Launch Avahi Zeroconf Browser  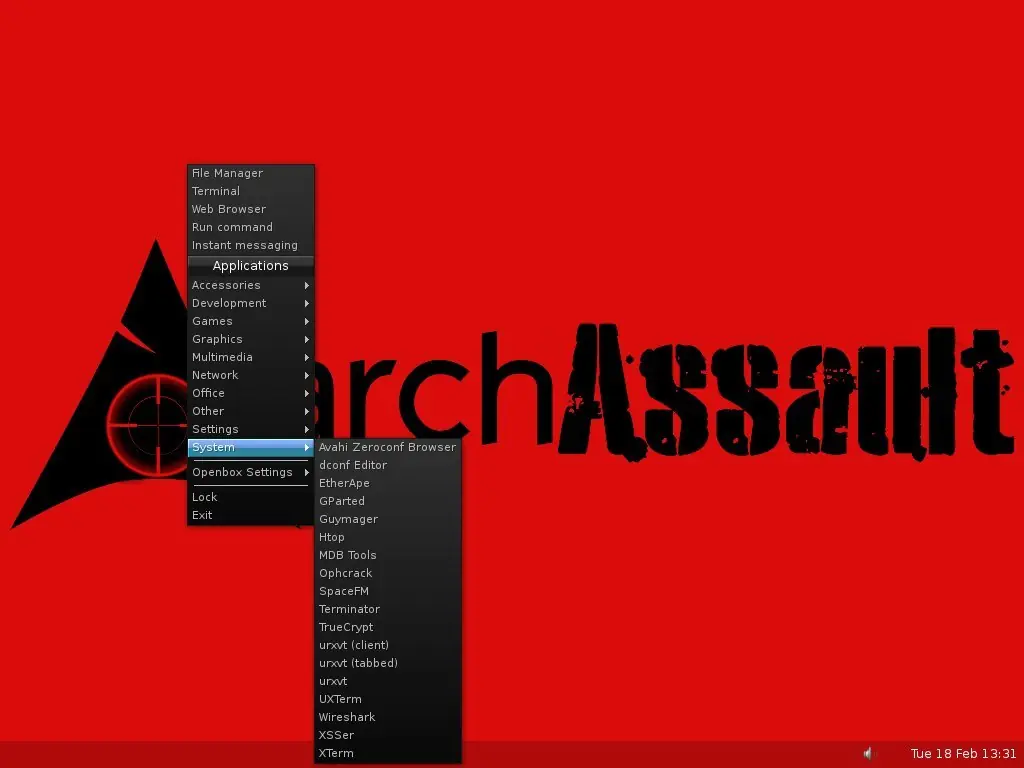click(388, 447)
